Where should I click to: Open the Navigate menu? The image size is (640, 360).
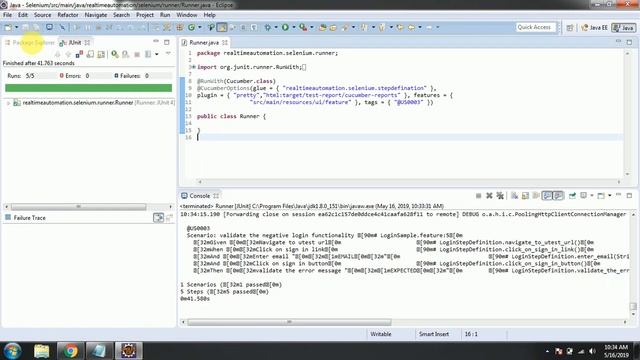[x=96, y=15]
